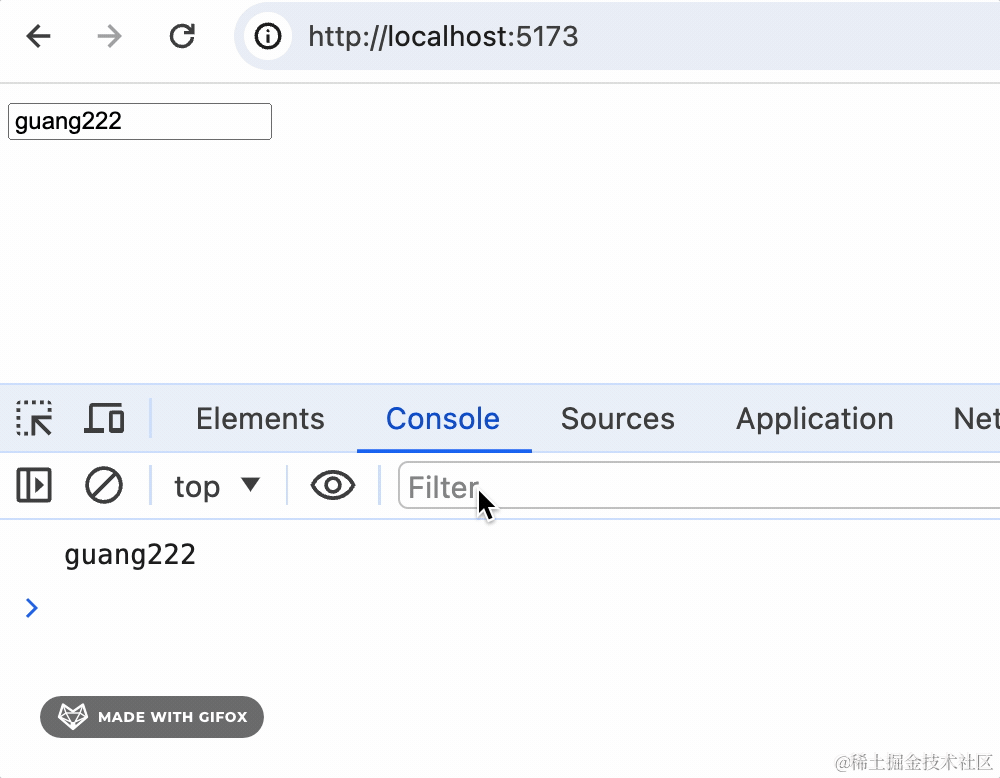
Task: Reload the localhost page
Action: 181,37
